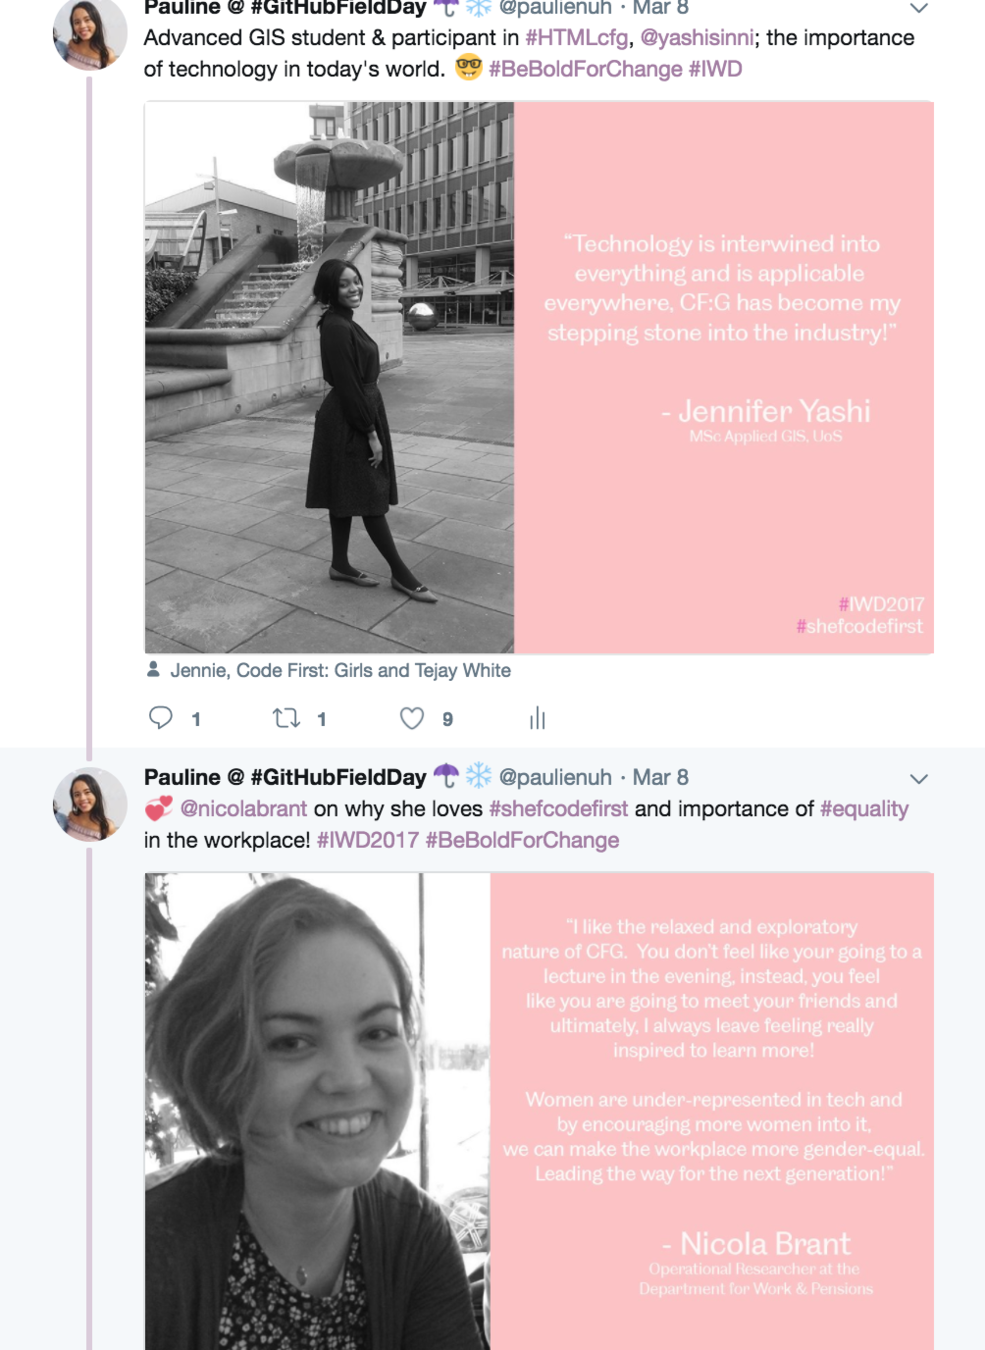Open Mar 8 timestamp of second tweet
Image resolution: width=985 pixels, height=1350 pixels.
coord(660,777)
